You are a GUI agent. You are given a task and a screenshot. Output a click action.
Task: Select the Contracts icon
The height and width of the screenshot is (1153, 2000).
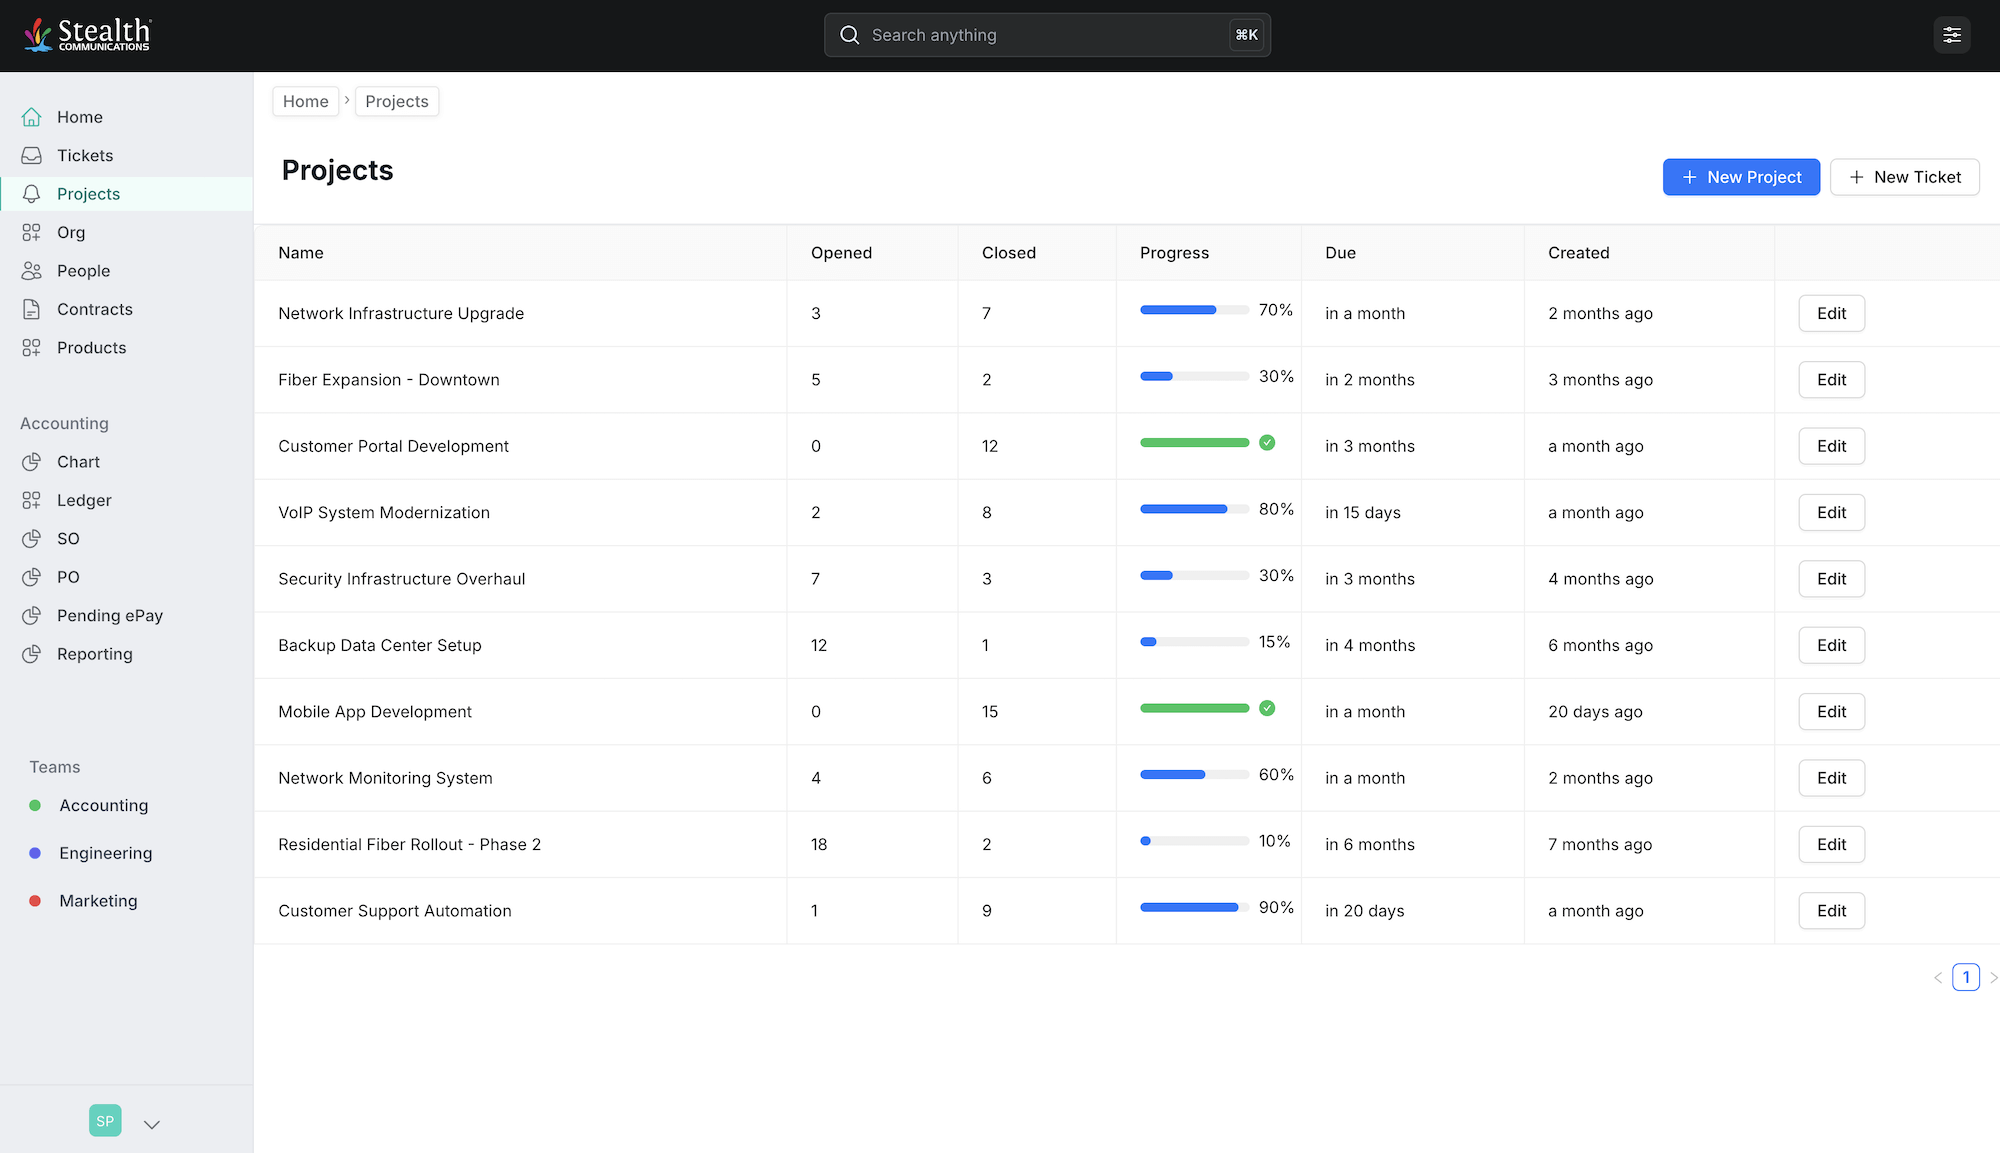tap(31, 309)
